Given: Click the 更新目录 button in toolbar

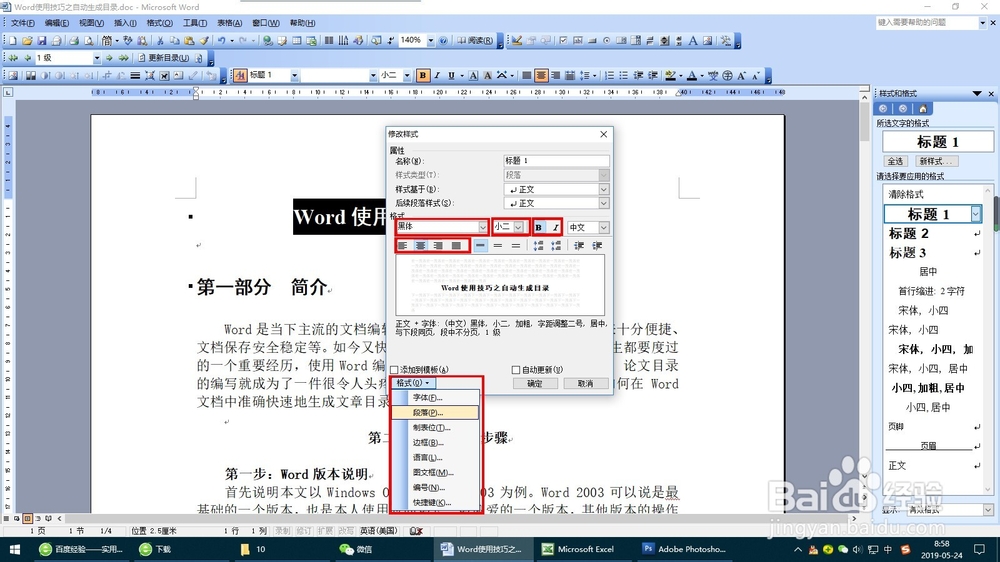Looking at the screenshot, I should 163,58.
